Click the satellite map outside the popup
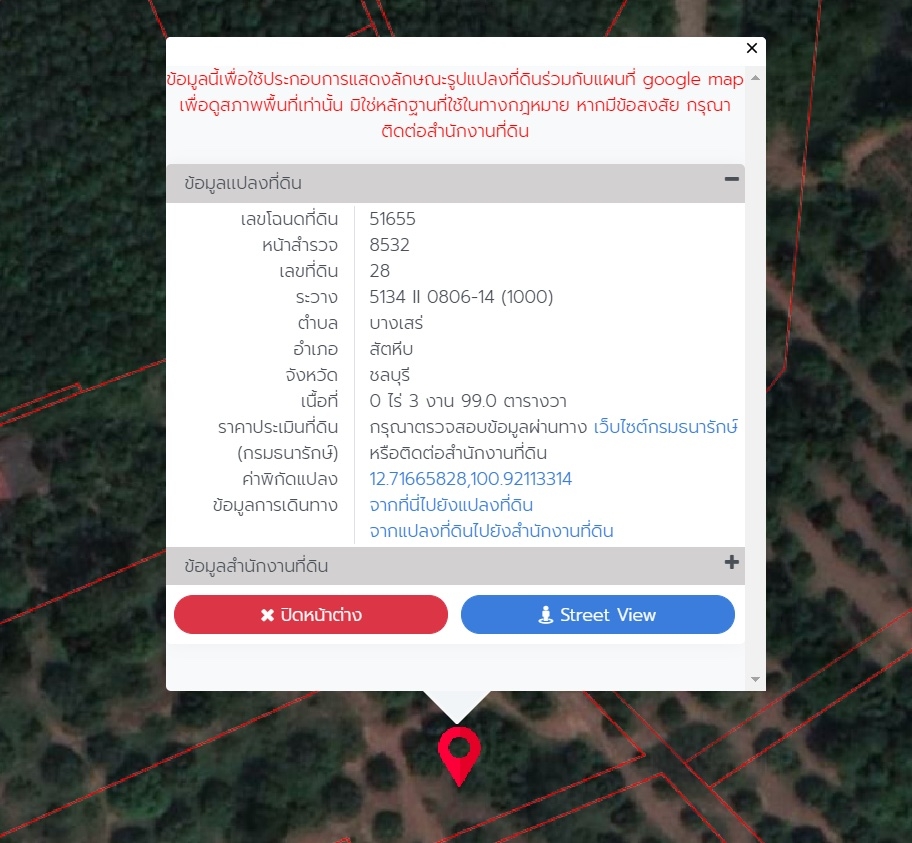Screen dimensions: 912x843 [81, 233]
